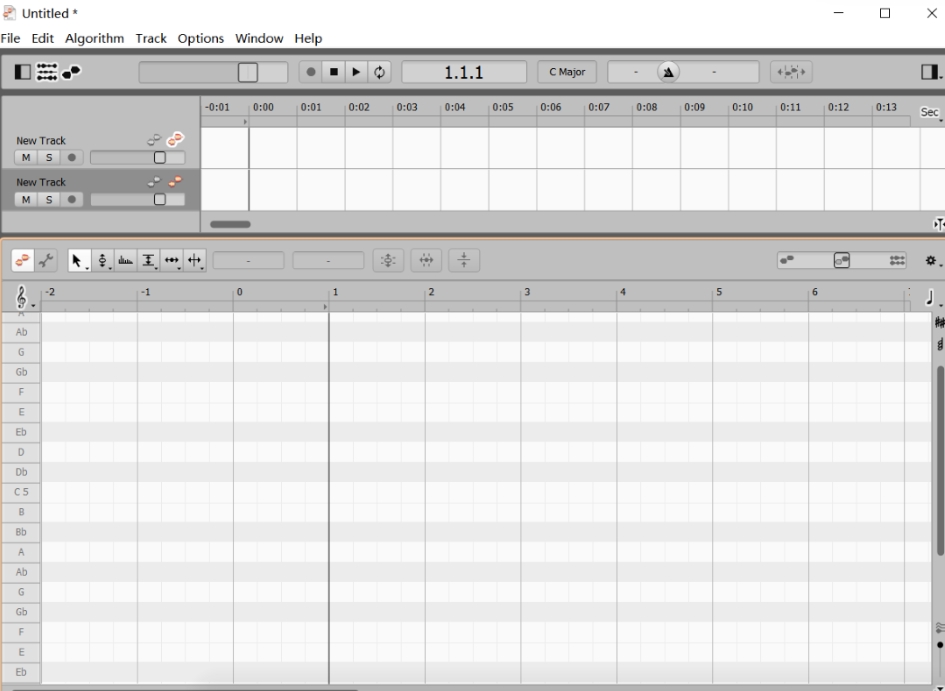945x691 pixels.
Task: Open the Algorithm menu
Action: (x=94, y=38)
